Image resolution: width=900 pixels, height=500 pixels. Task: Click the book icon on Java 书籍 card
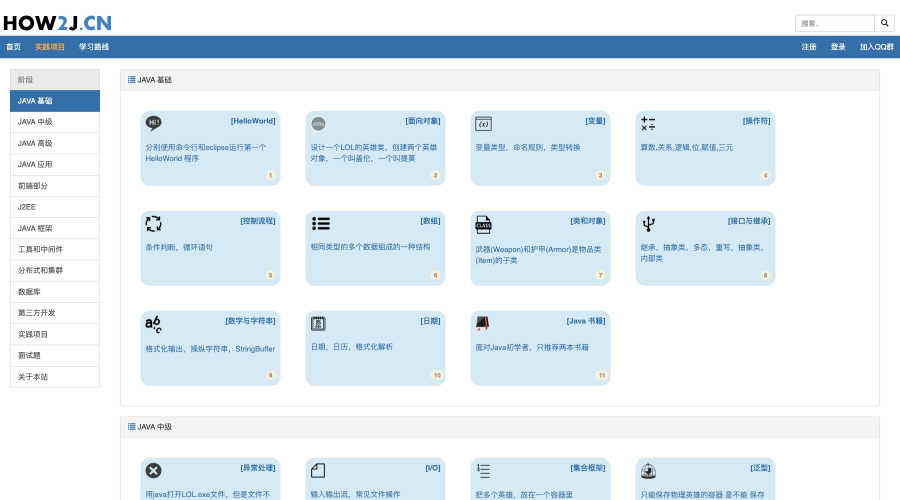(x=483, y=323)
